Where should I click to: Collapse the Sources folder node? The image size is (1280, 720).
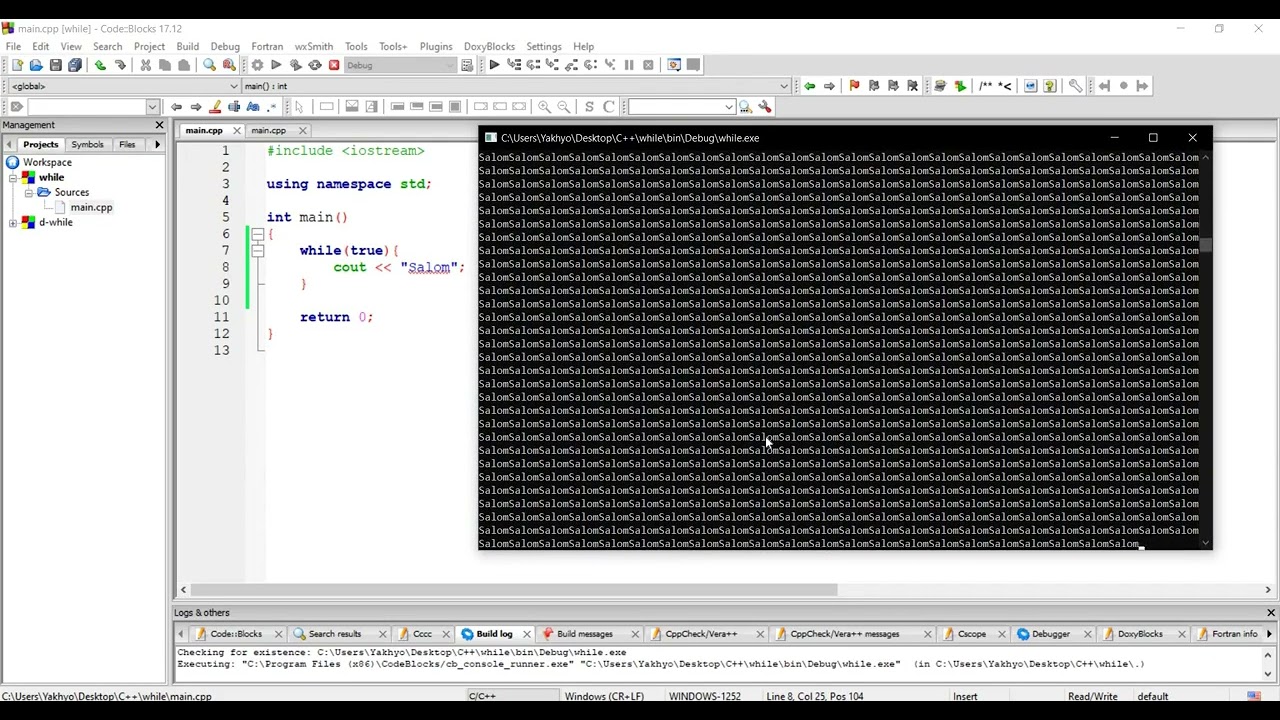click(x=29, y=192)
